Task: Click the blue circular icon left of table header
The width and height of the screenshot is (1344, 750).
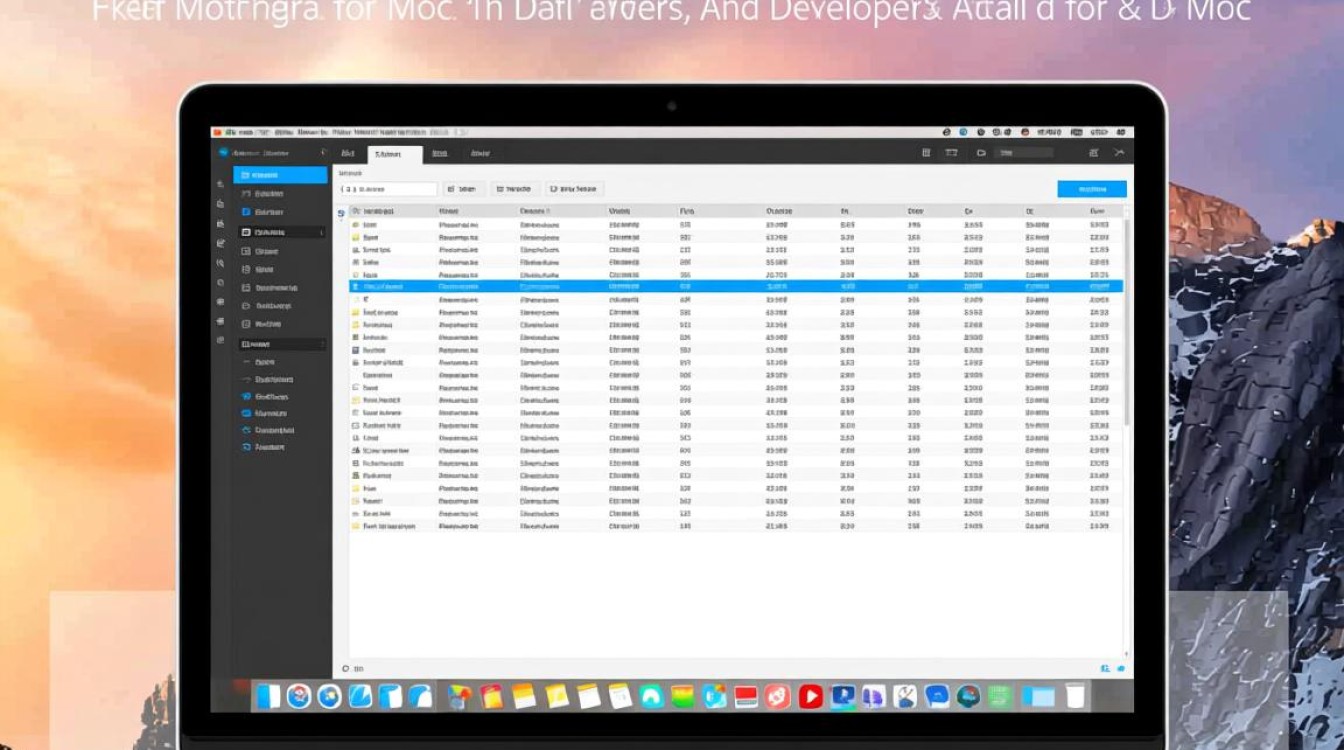Action: [x=341, y=213]
